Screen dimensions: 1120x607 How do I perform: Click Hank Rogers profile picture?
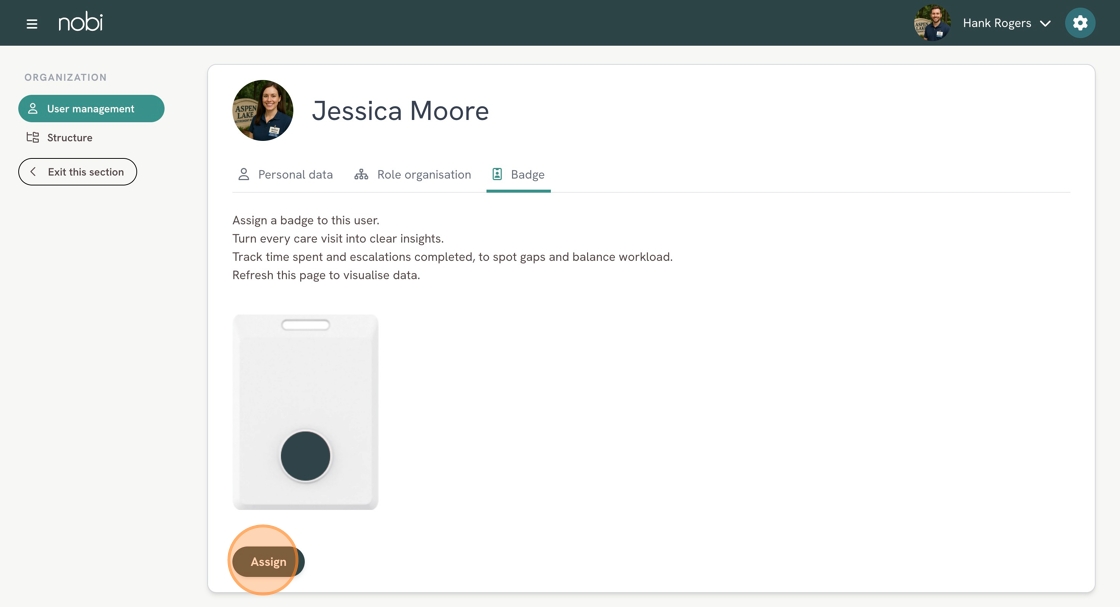click(x=932, y=23)
